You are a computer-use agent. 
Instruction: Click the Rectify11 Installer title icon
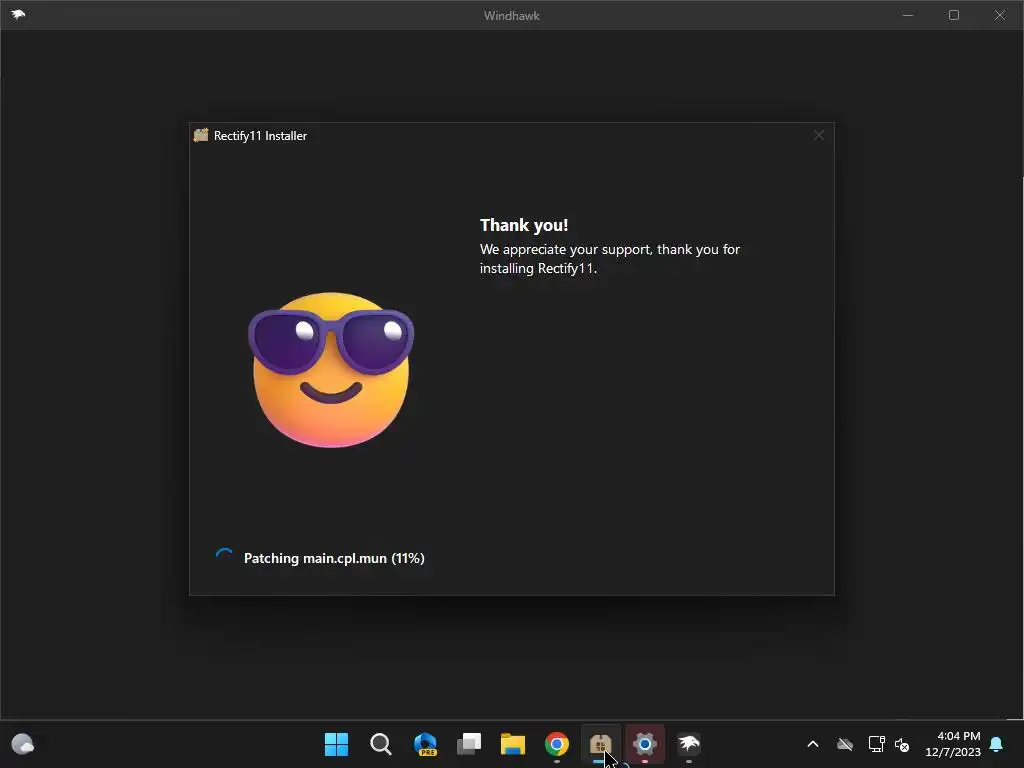[x=201, y=135]
